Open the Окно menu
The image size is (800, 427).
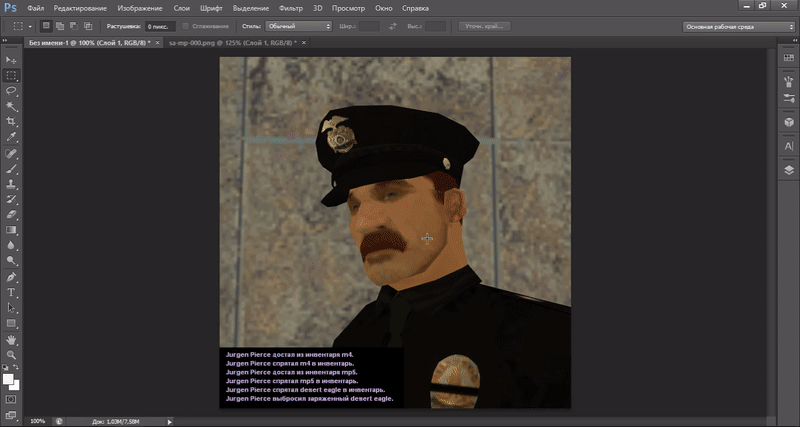click(x=384, y=8)
